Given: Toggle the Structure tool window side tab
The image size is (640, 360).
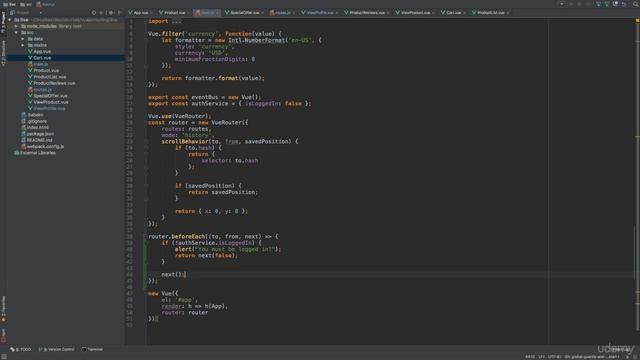Looking at the screenshot, I should pos(3,53).
